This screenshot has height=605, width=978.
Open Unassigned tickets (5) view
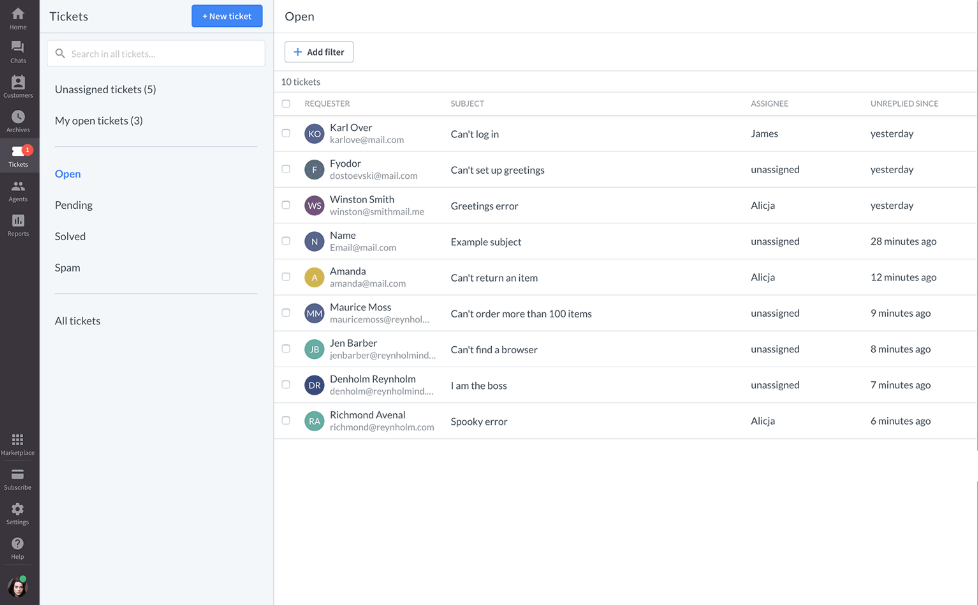pos(105,89)
